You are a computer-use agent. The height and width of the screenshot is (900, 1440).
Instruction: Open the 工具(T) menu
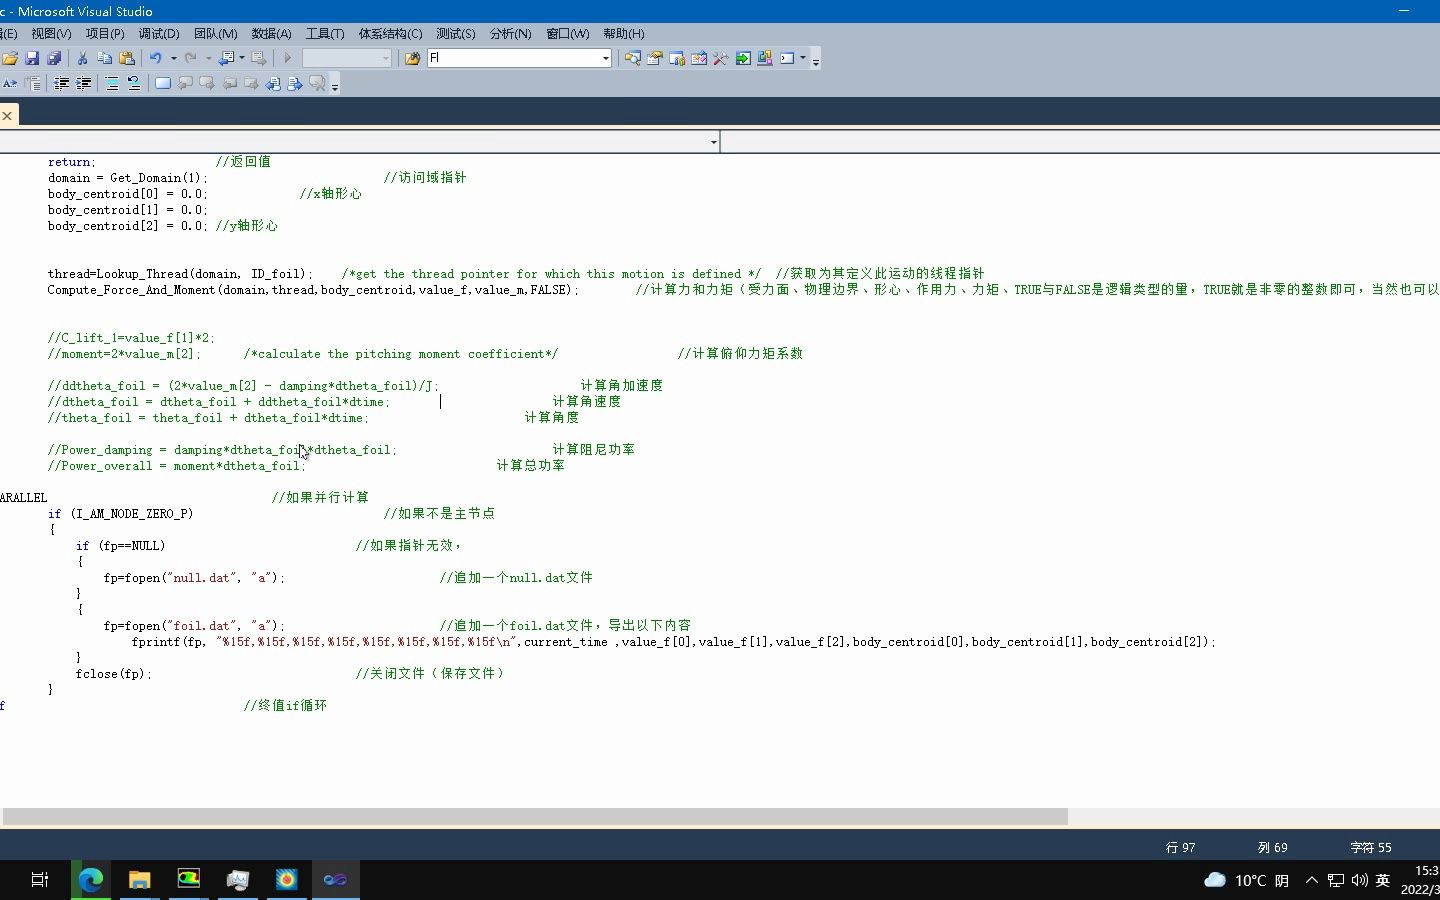(x=325, y=34)
